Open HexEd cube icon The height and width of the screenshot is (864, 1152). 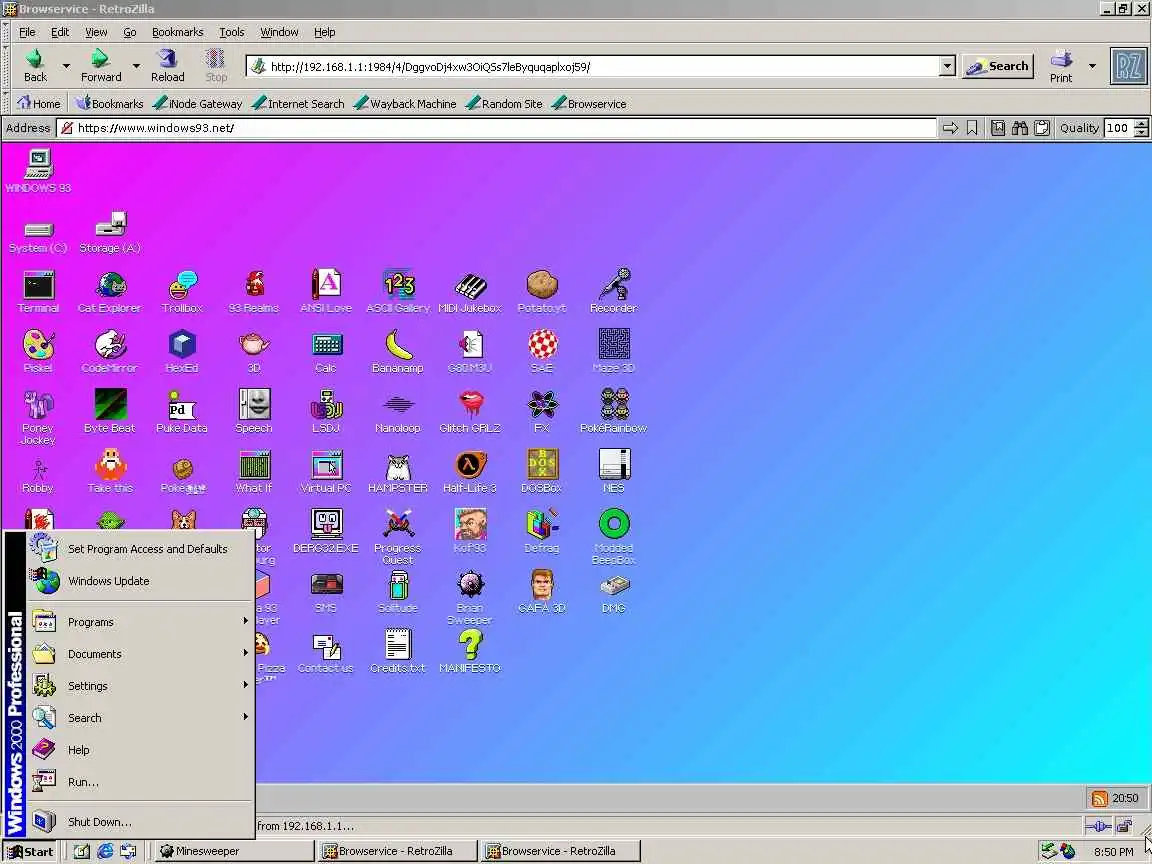182,352
